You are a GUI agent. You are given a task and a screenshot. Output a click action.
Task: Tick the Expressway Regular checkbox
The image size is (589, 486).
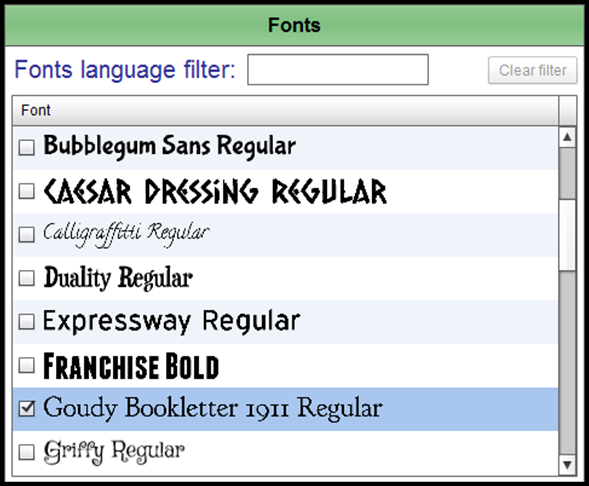tap(27, 322)
